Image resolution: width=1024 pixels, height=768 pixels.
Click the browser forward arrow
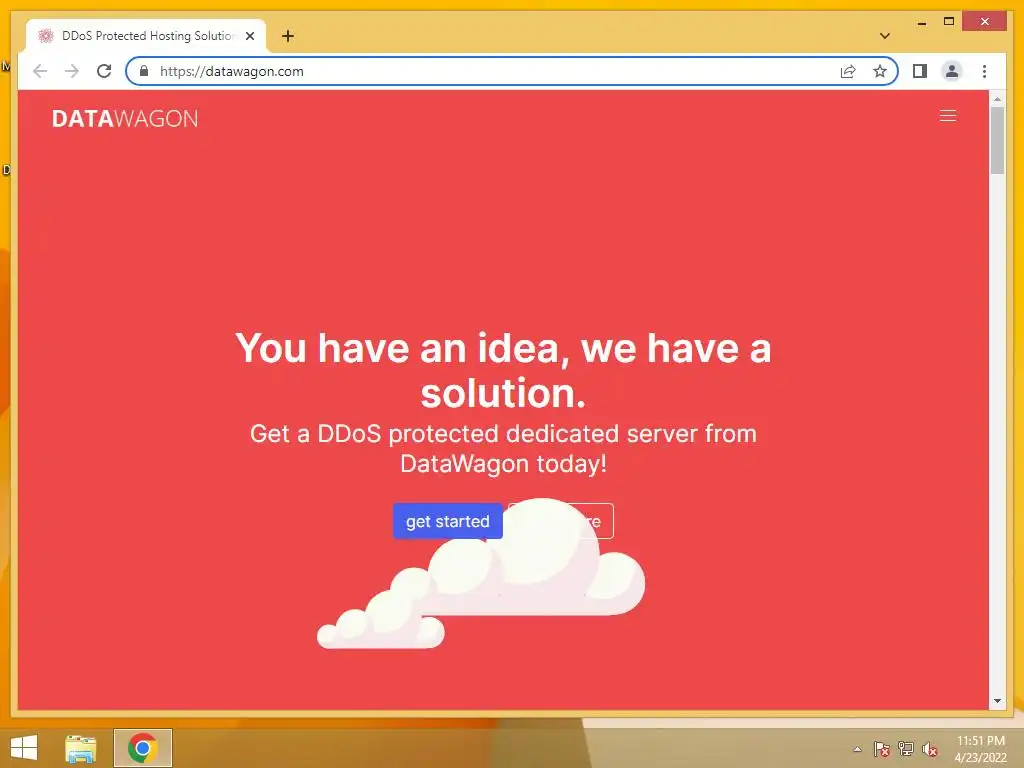tap(72, 71)
